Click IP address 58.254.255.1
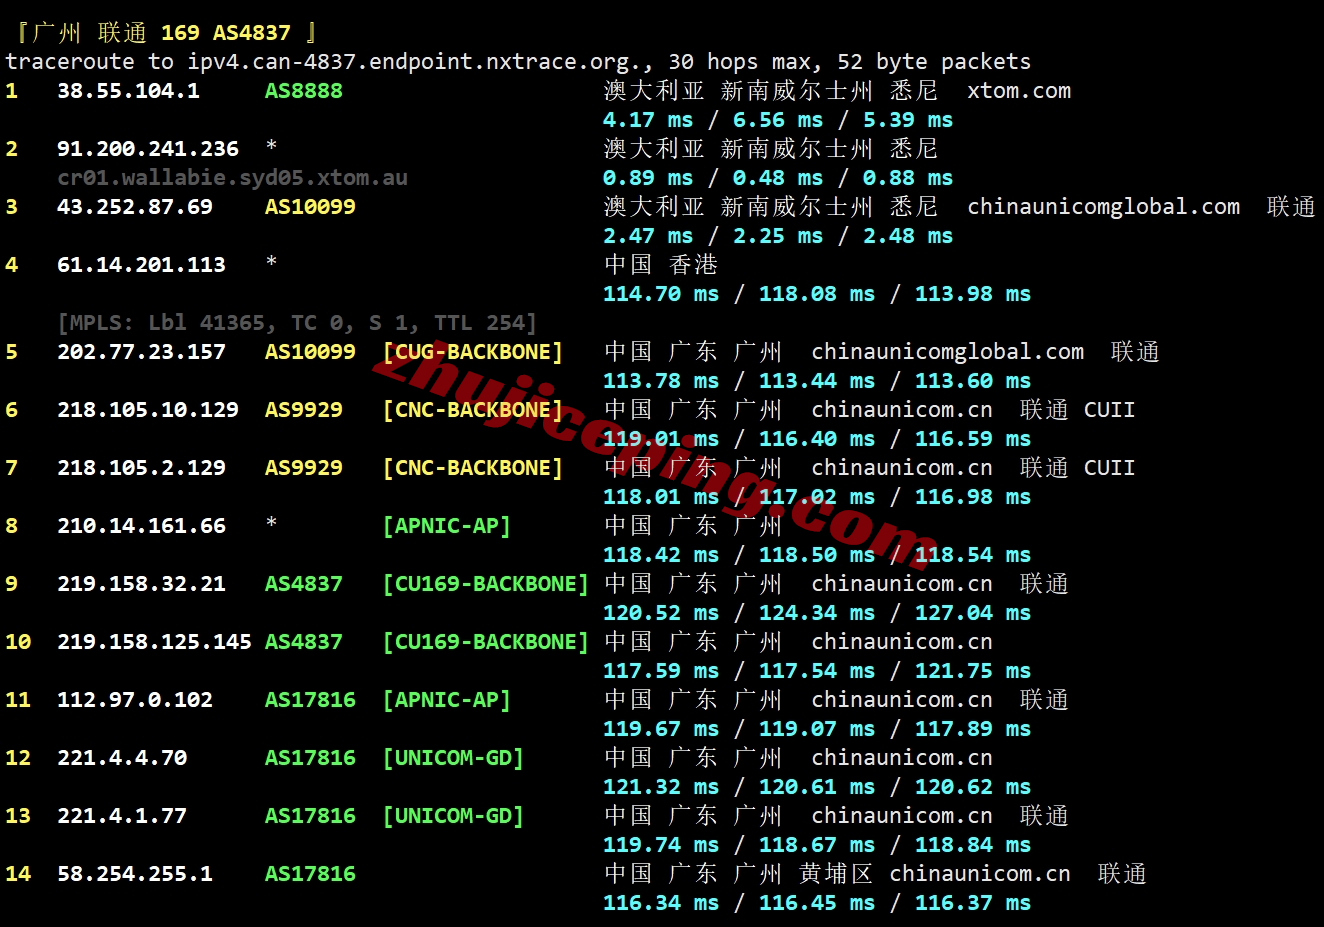Screen dimensions: 1324x927 tap(135, 874)
